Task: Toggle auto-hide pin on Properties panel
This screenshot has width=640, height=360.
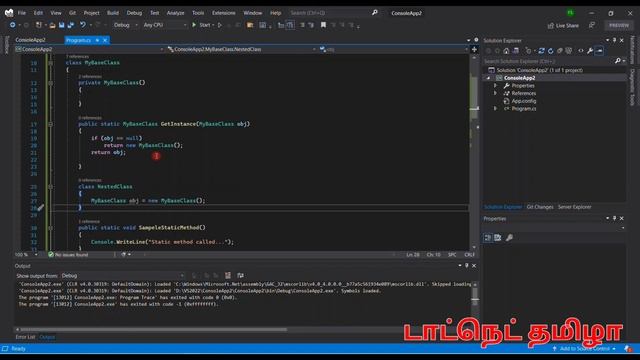Action: (615, 218)
